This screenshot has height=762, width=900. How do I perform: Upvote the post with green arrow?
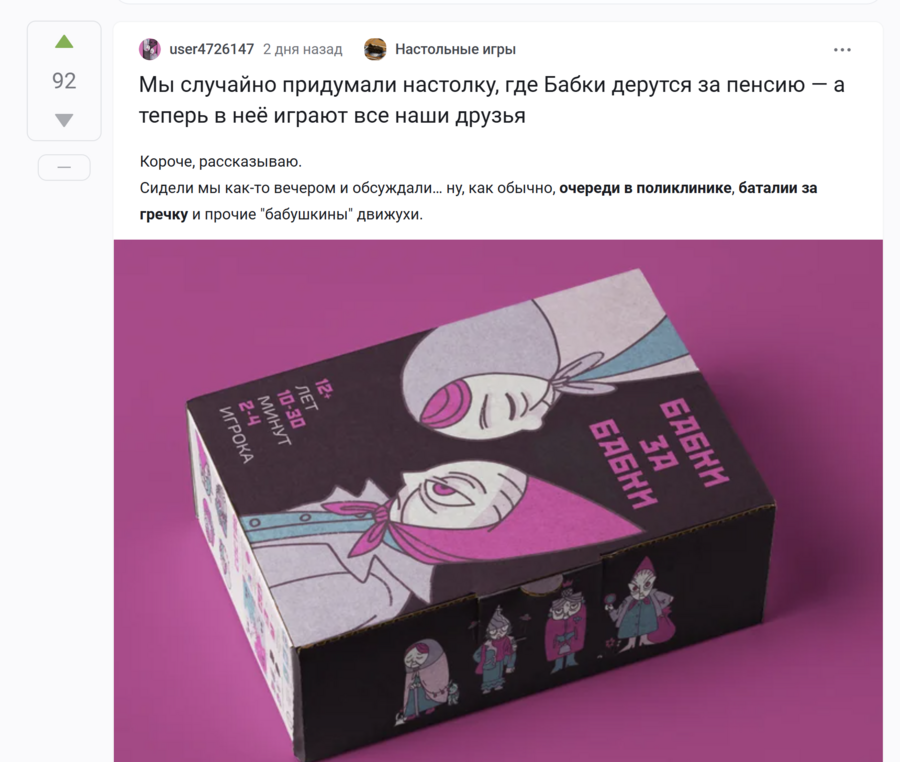(64, 42)
